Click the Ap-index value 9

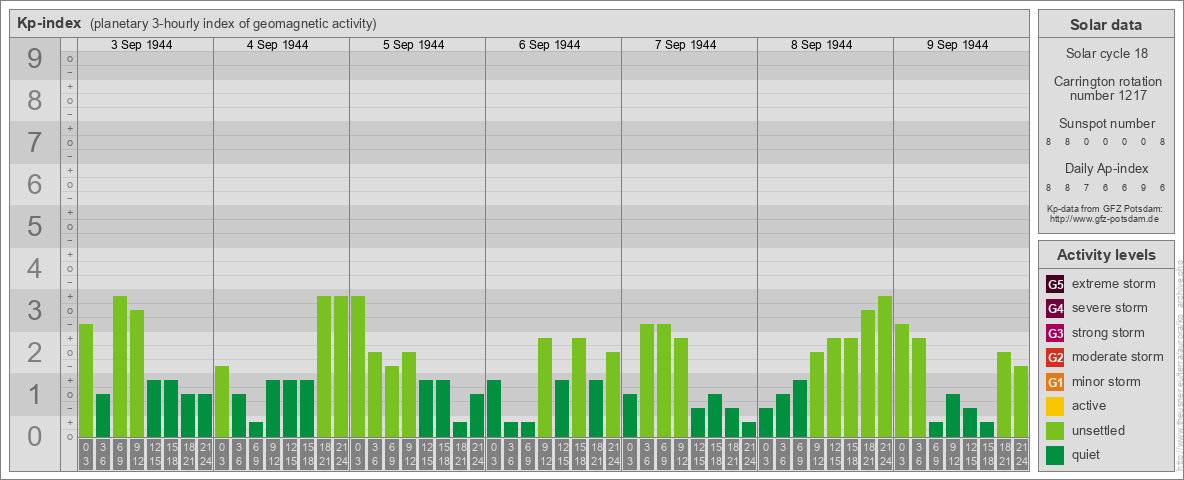(1142, 187)
